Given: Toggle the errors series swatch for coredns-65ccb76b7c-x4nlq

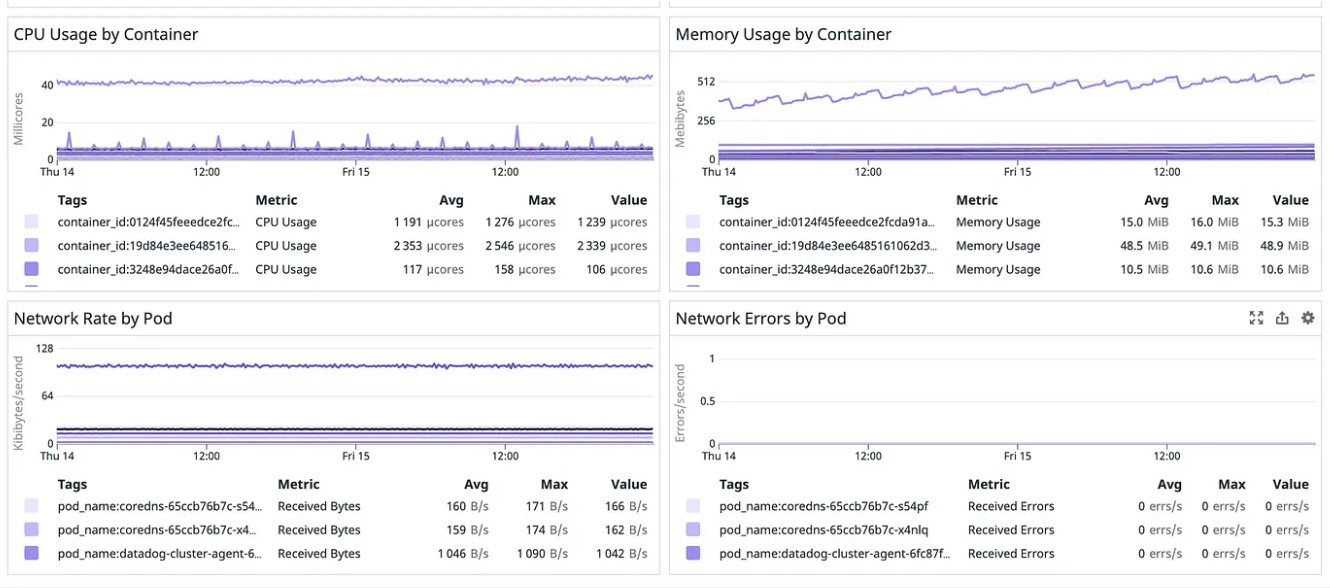Looking at the screenshot, I should coord(692,529).
